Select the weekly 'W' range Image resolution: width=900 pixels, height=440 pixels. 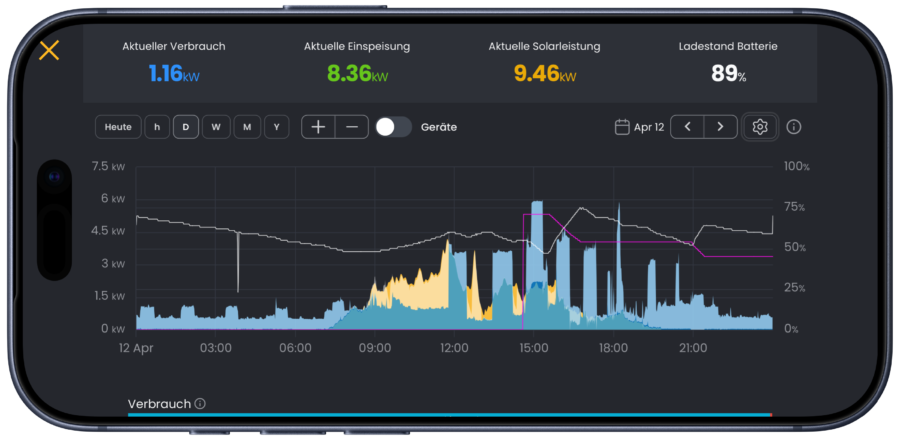tap(216, 127)
